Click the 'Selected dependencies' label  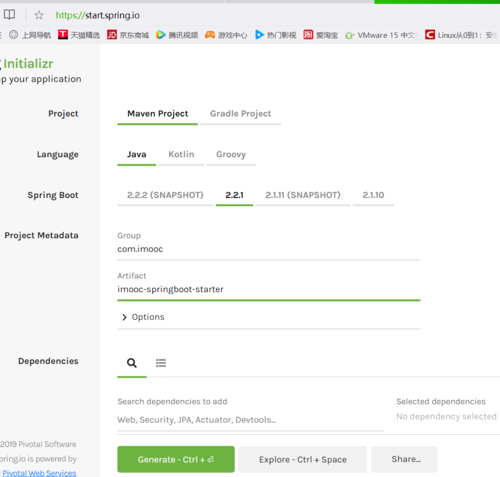[441, 402]
